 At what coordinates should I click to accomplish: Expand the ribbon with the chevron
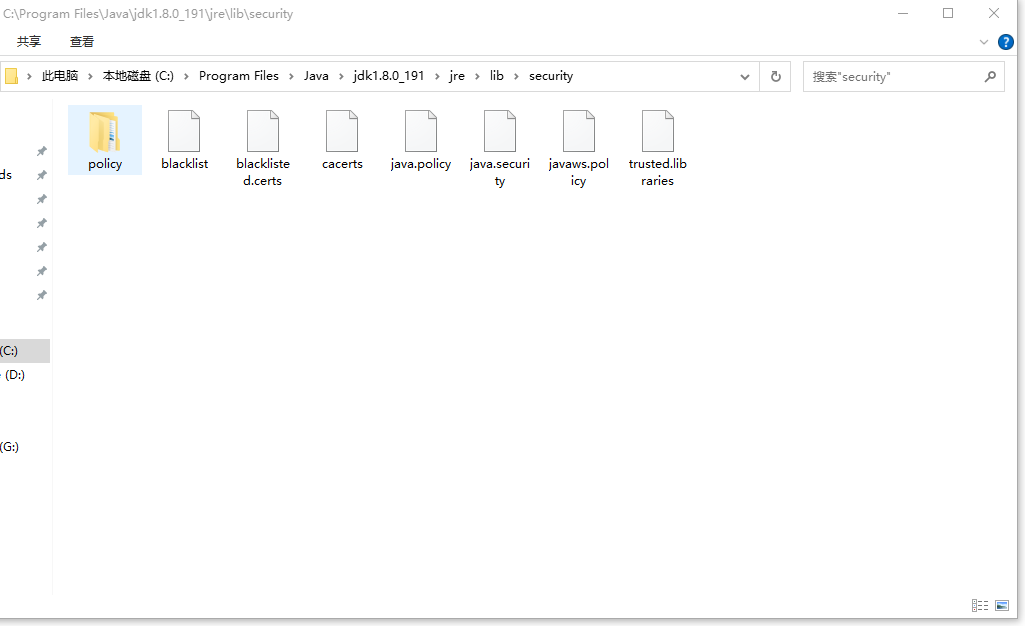pos(982,41)
